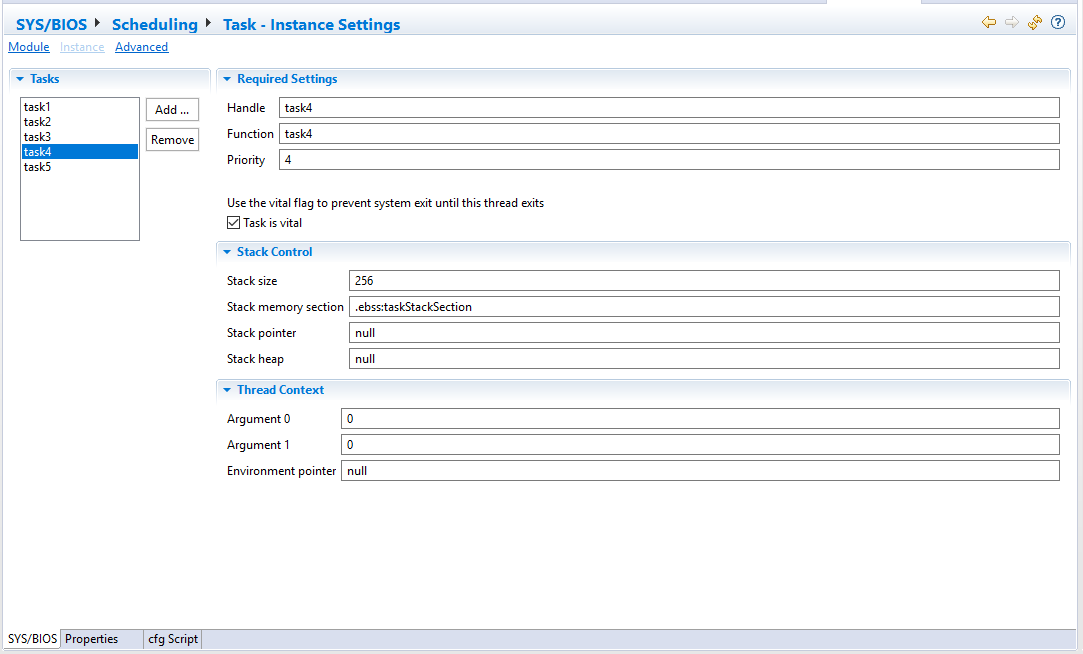Click the Argument 0 field
Viewport: 1083px width, 654px height.
click(x=700, y=419)
